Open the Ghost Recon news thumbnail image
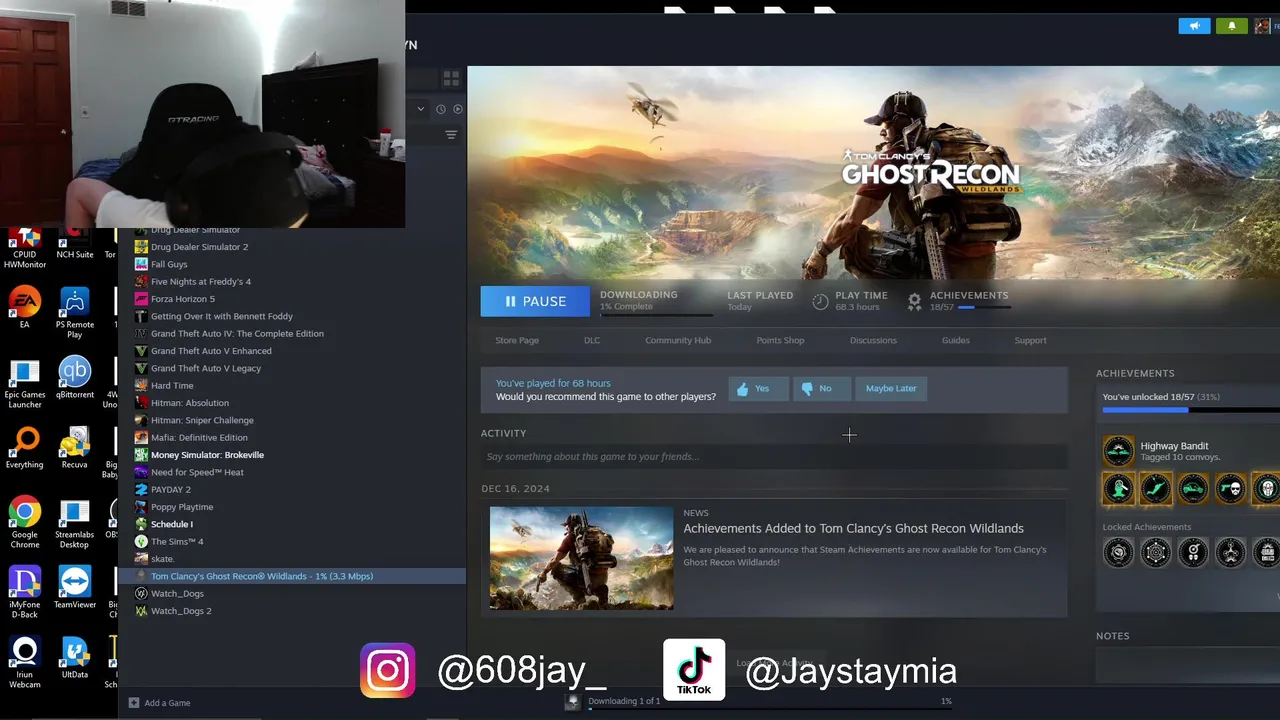The height and width of the screenshot is (720, 1280). point(582,558)
